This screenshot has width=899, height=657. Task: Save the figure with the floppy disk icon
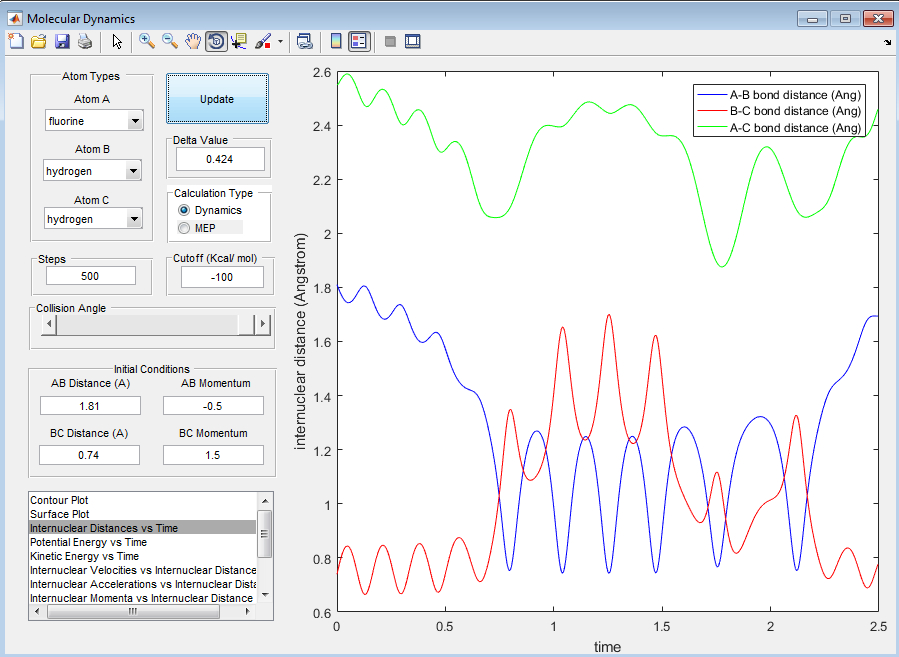point(62,41)
